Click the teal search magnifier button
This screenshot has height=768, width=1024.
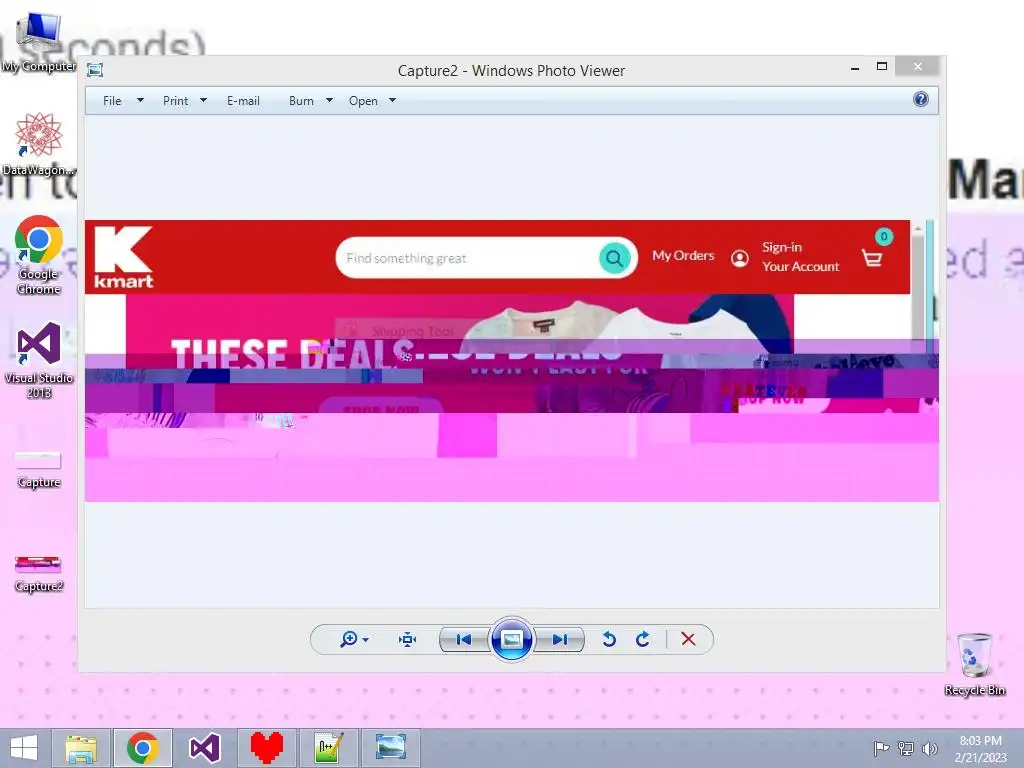click(615, 259)
